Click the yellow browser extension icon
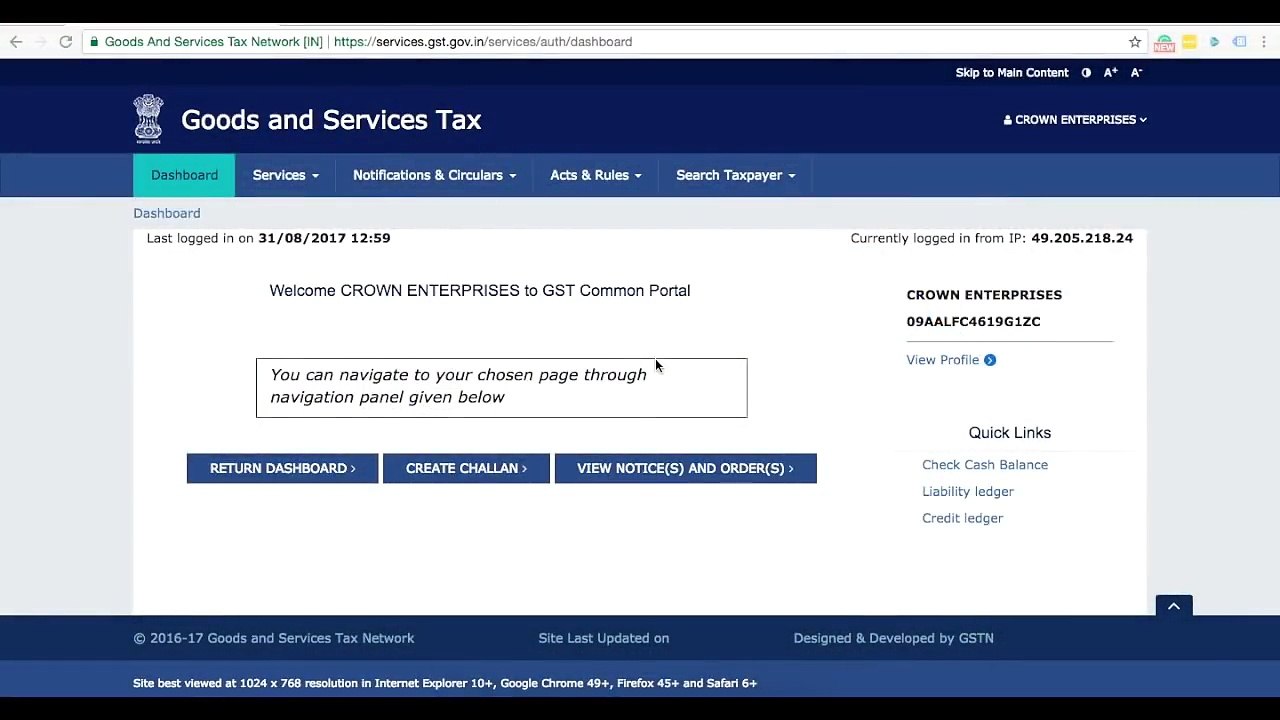 pyautogui.click(x=1189, y=42)
